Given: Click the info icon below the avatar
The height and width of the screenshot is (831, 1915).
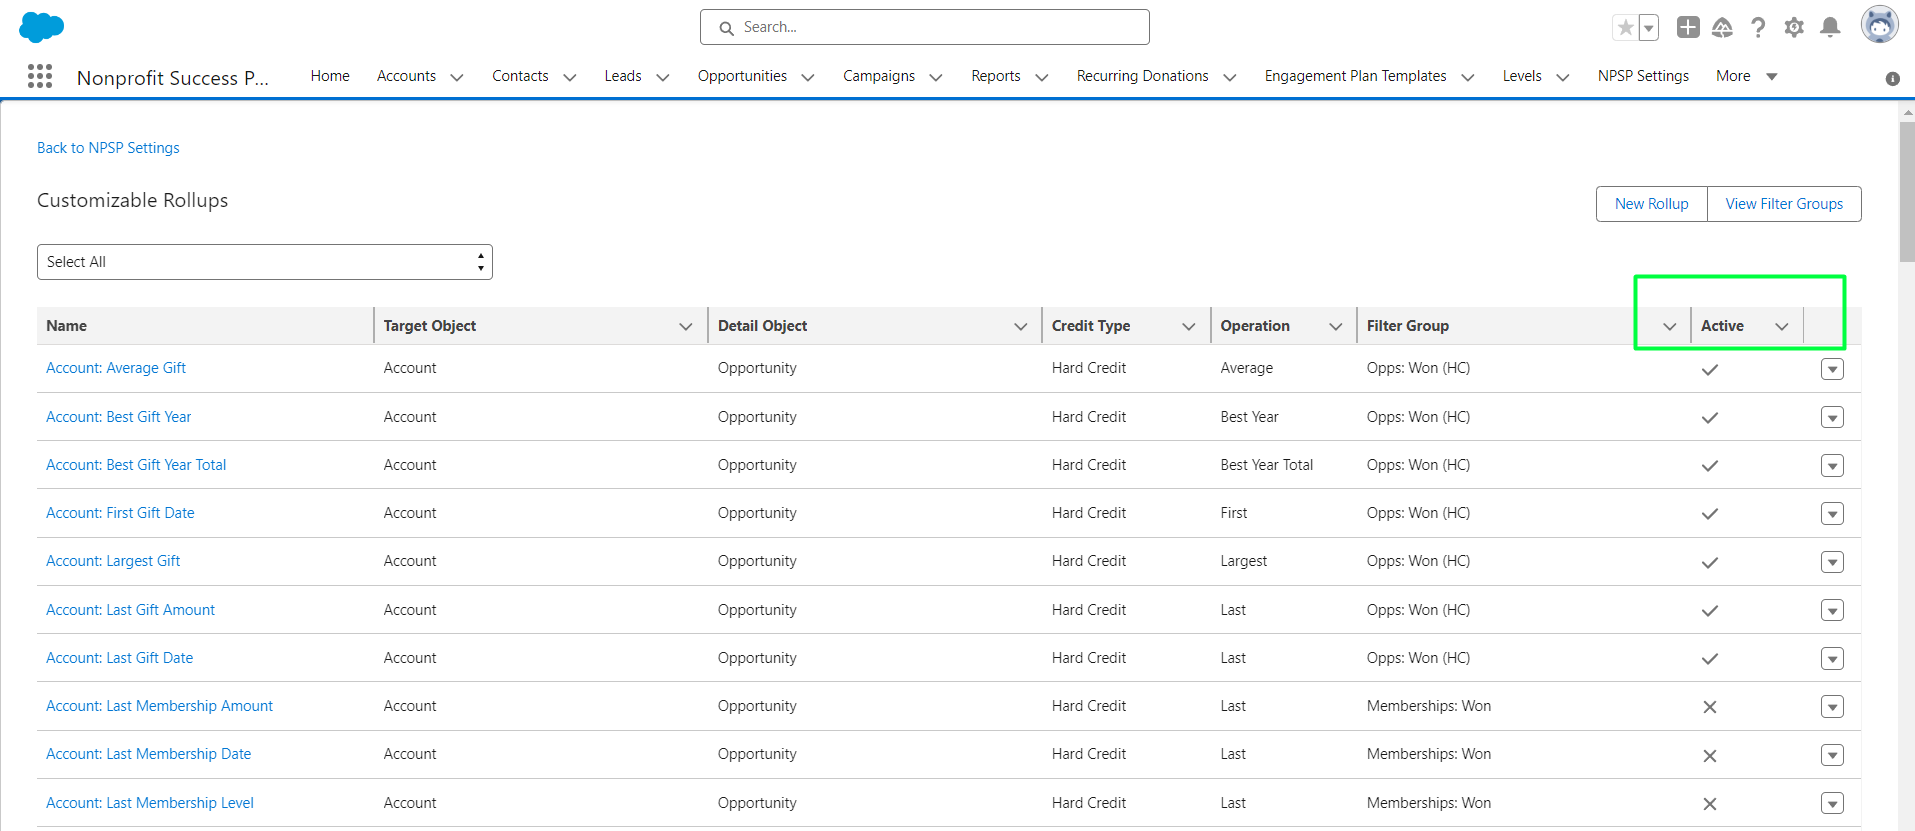Looking at the screenshot, I should coord(1893,79).
